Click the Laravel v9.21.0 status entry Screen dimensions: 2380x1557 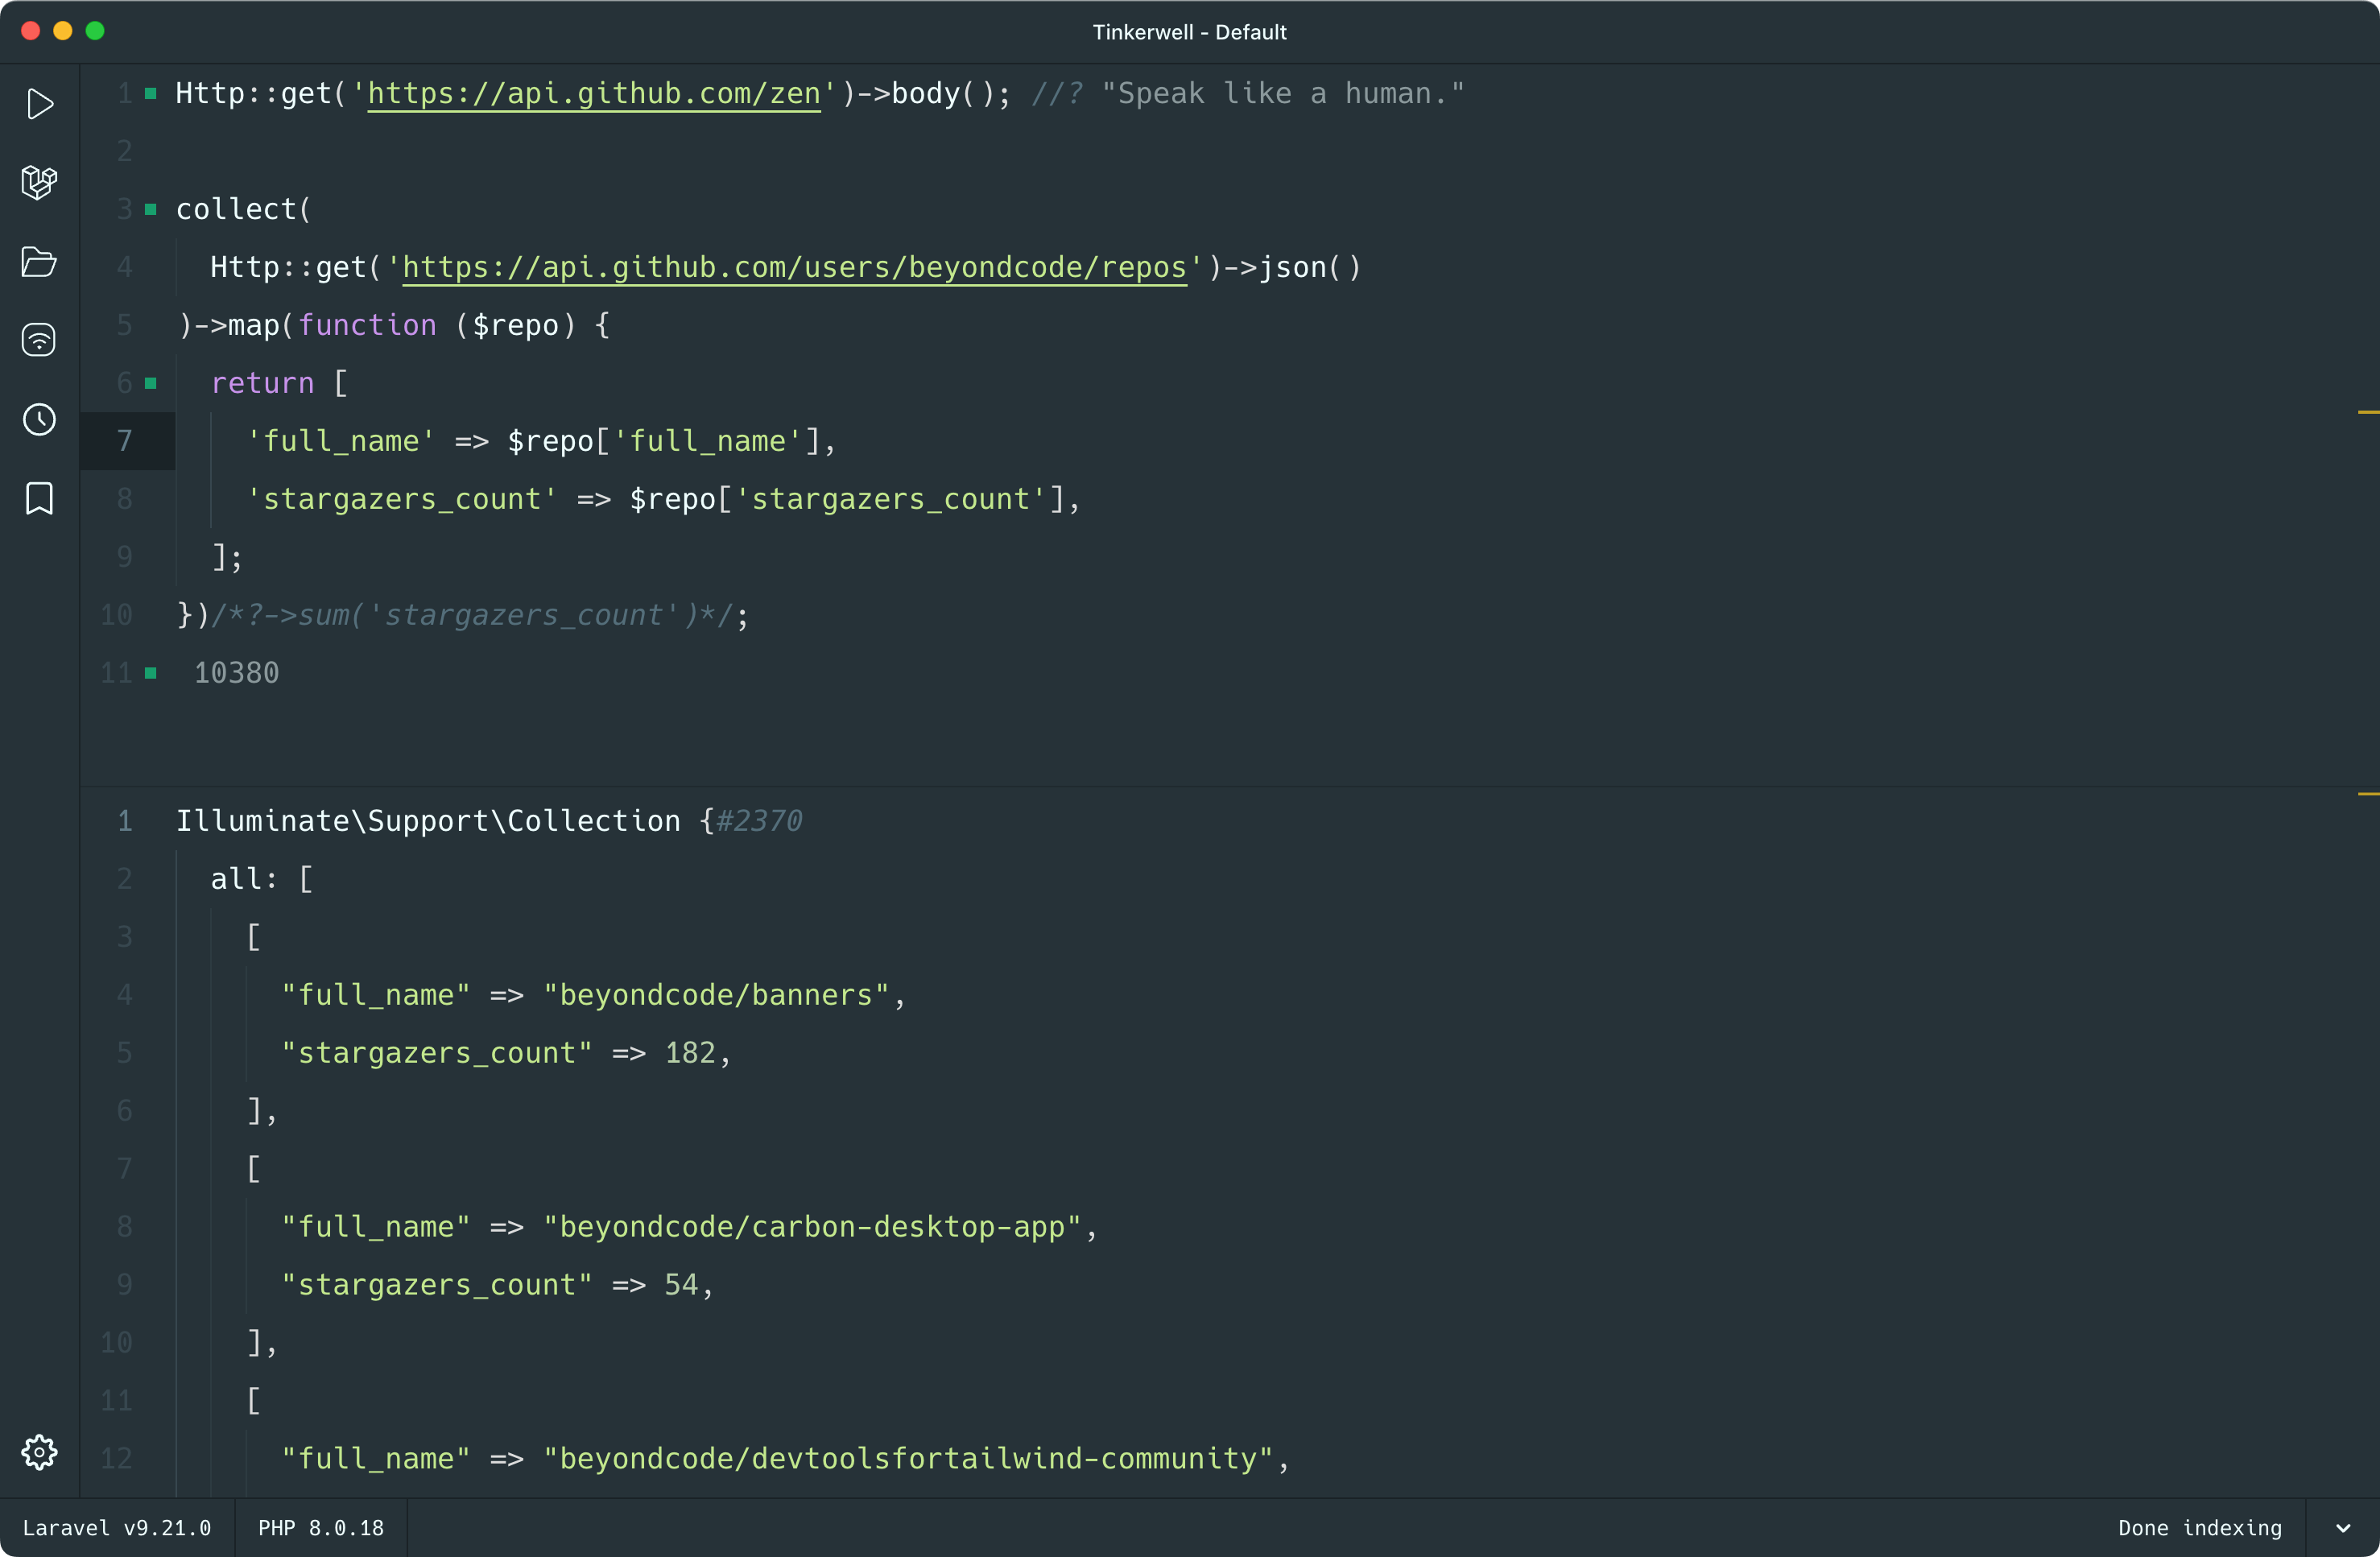(x=117, y=1528)
